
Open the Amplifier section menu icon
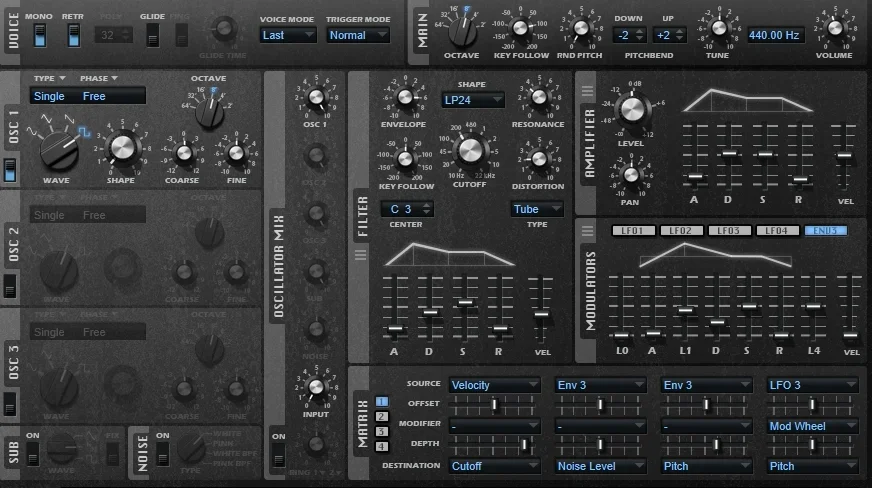pos(588,92)
